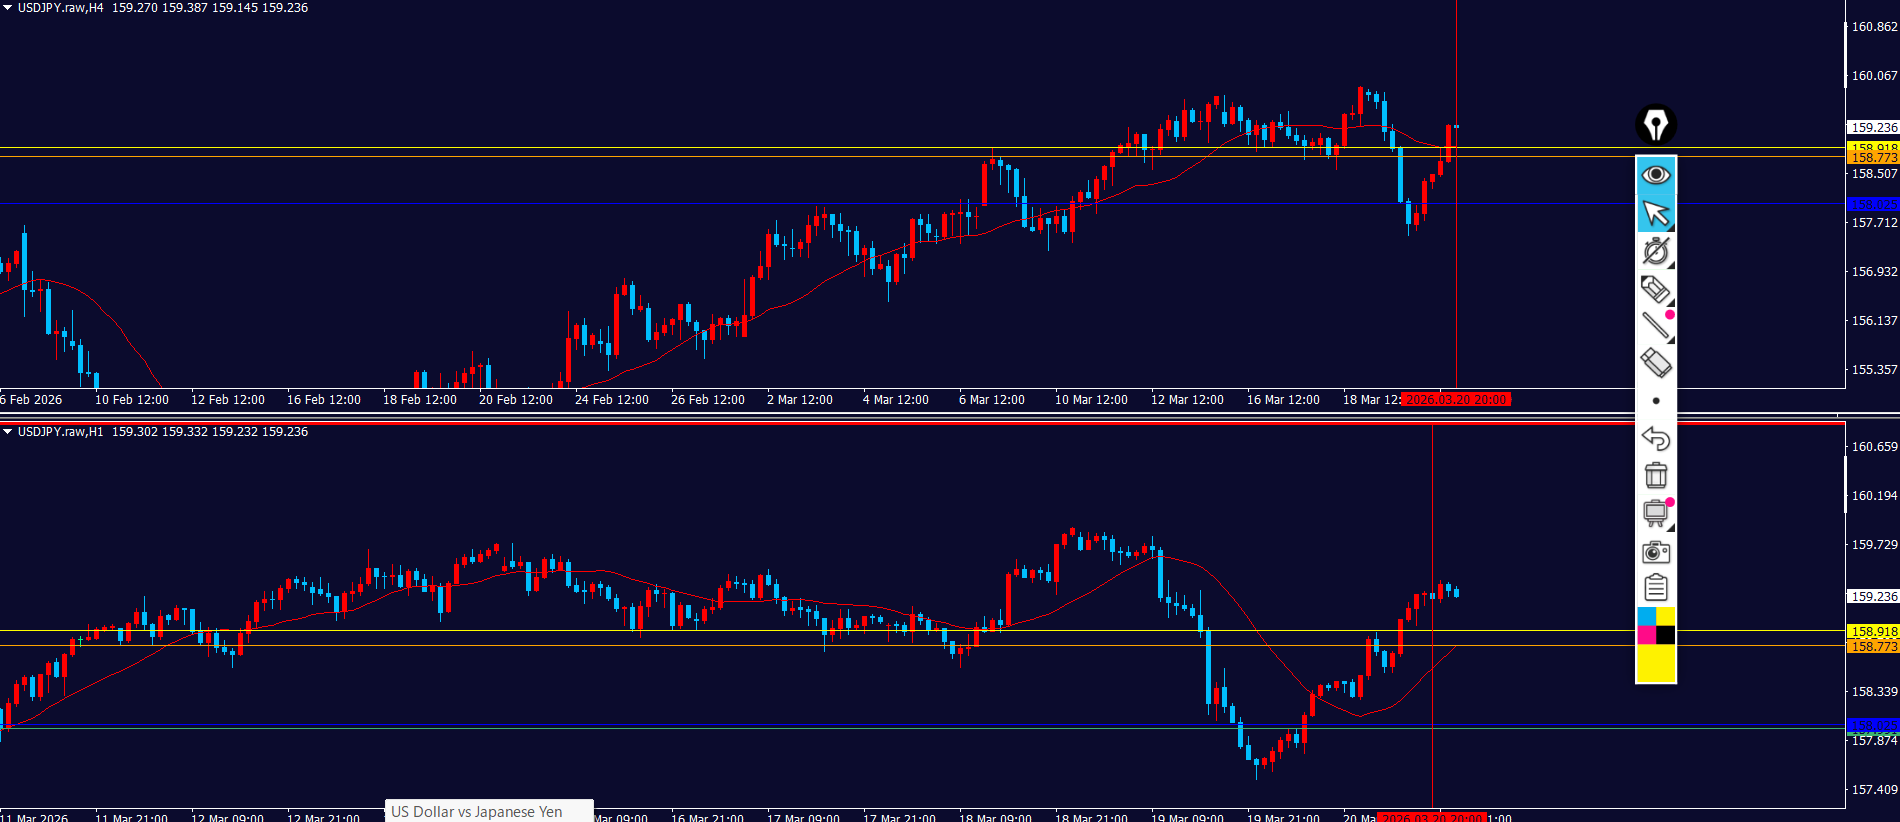This screenshot has height=822, width=1900.
Task: Select the arrow cursor tool
Action: [1656, 213]
